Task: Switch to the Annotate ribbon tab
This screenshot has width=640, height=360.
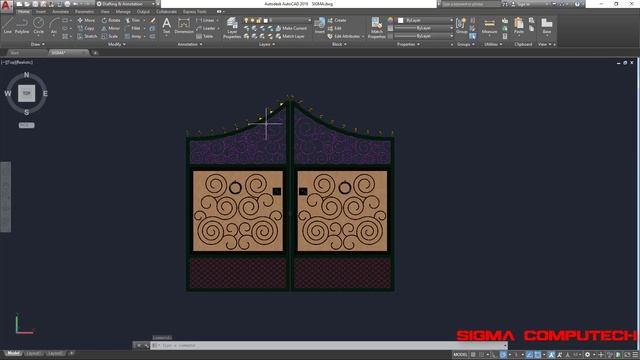Action: click(x=60, y=12)
